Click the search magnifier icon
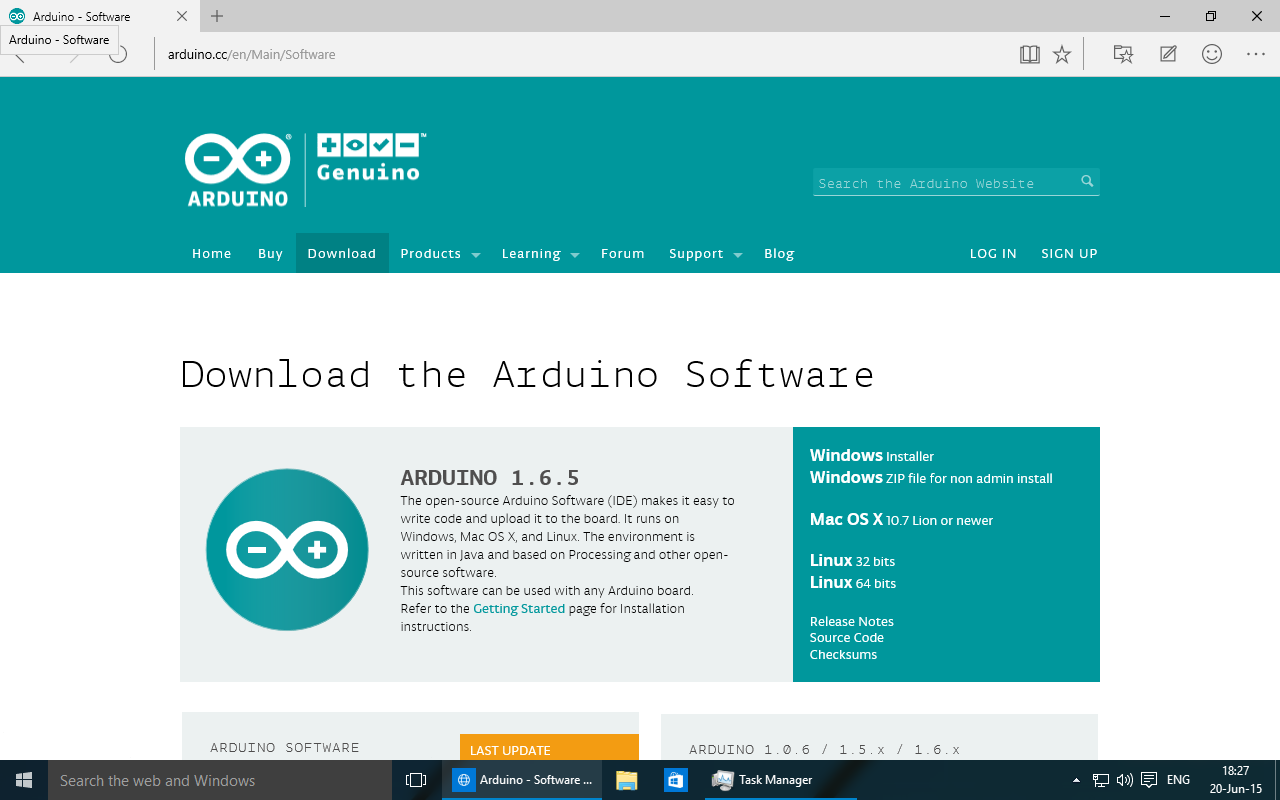Viewport: 1280px width, 800px height. tap(1087, 181)
